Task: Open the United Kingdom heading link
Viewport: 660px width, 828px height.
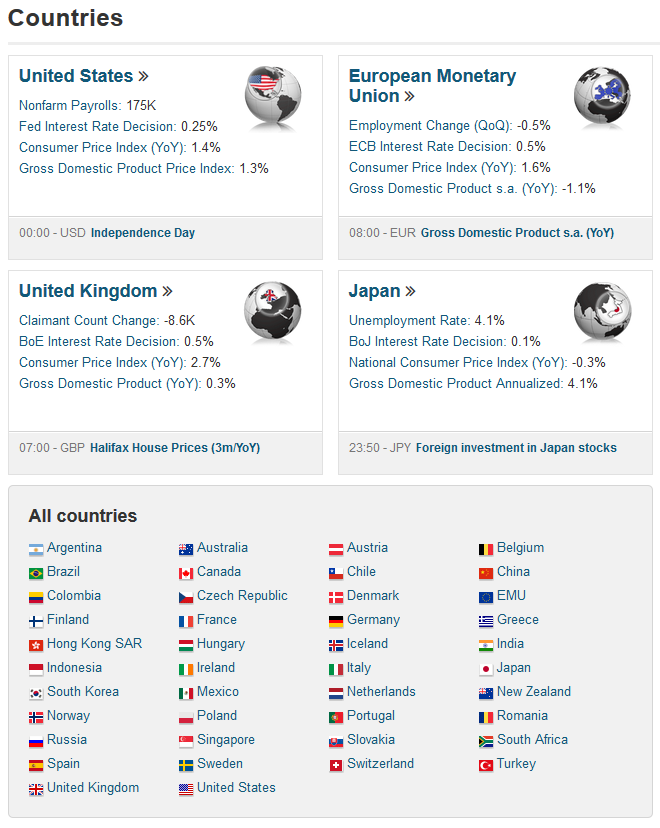Action: click(88, 291)
